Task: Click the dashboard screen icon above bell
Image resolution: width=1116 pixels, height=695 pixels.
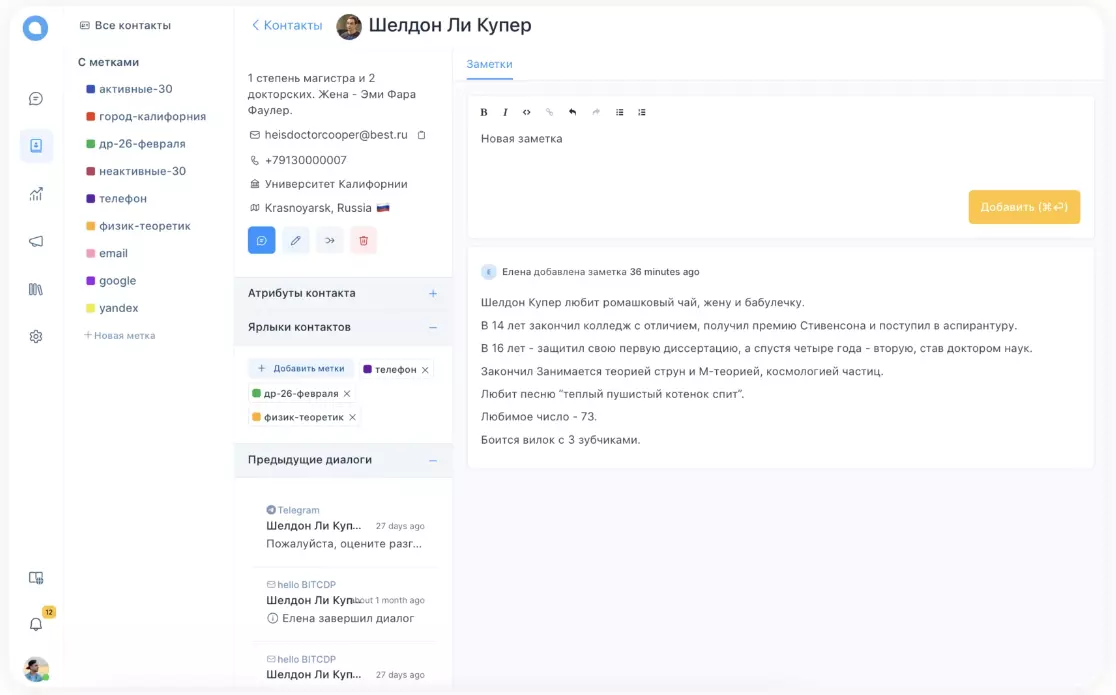Action: [36, 578]
